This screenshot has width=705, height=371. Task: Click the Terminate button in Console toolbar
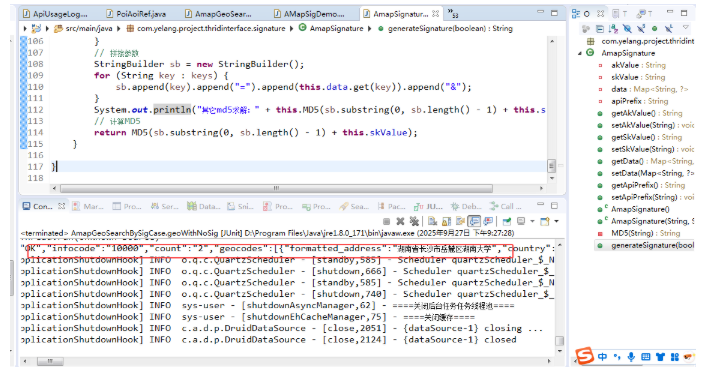point(386,221)
